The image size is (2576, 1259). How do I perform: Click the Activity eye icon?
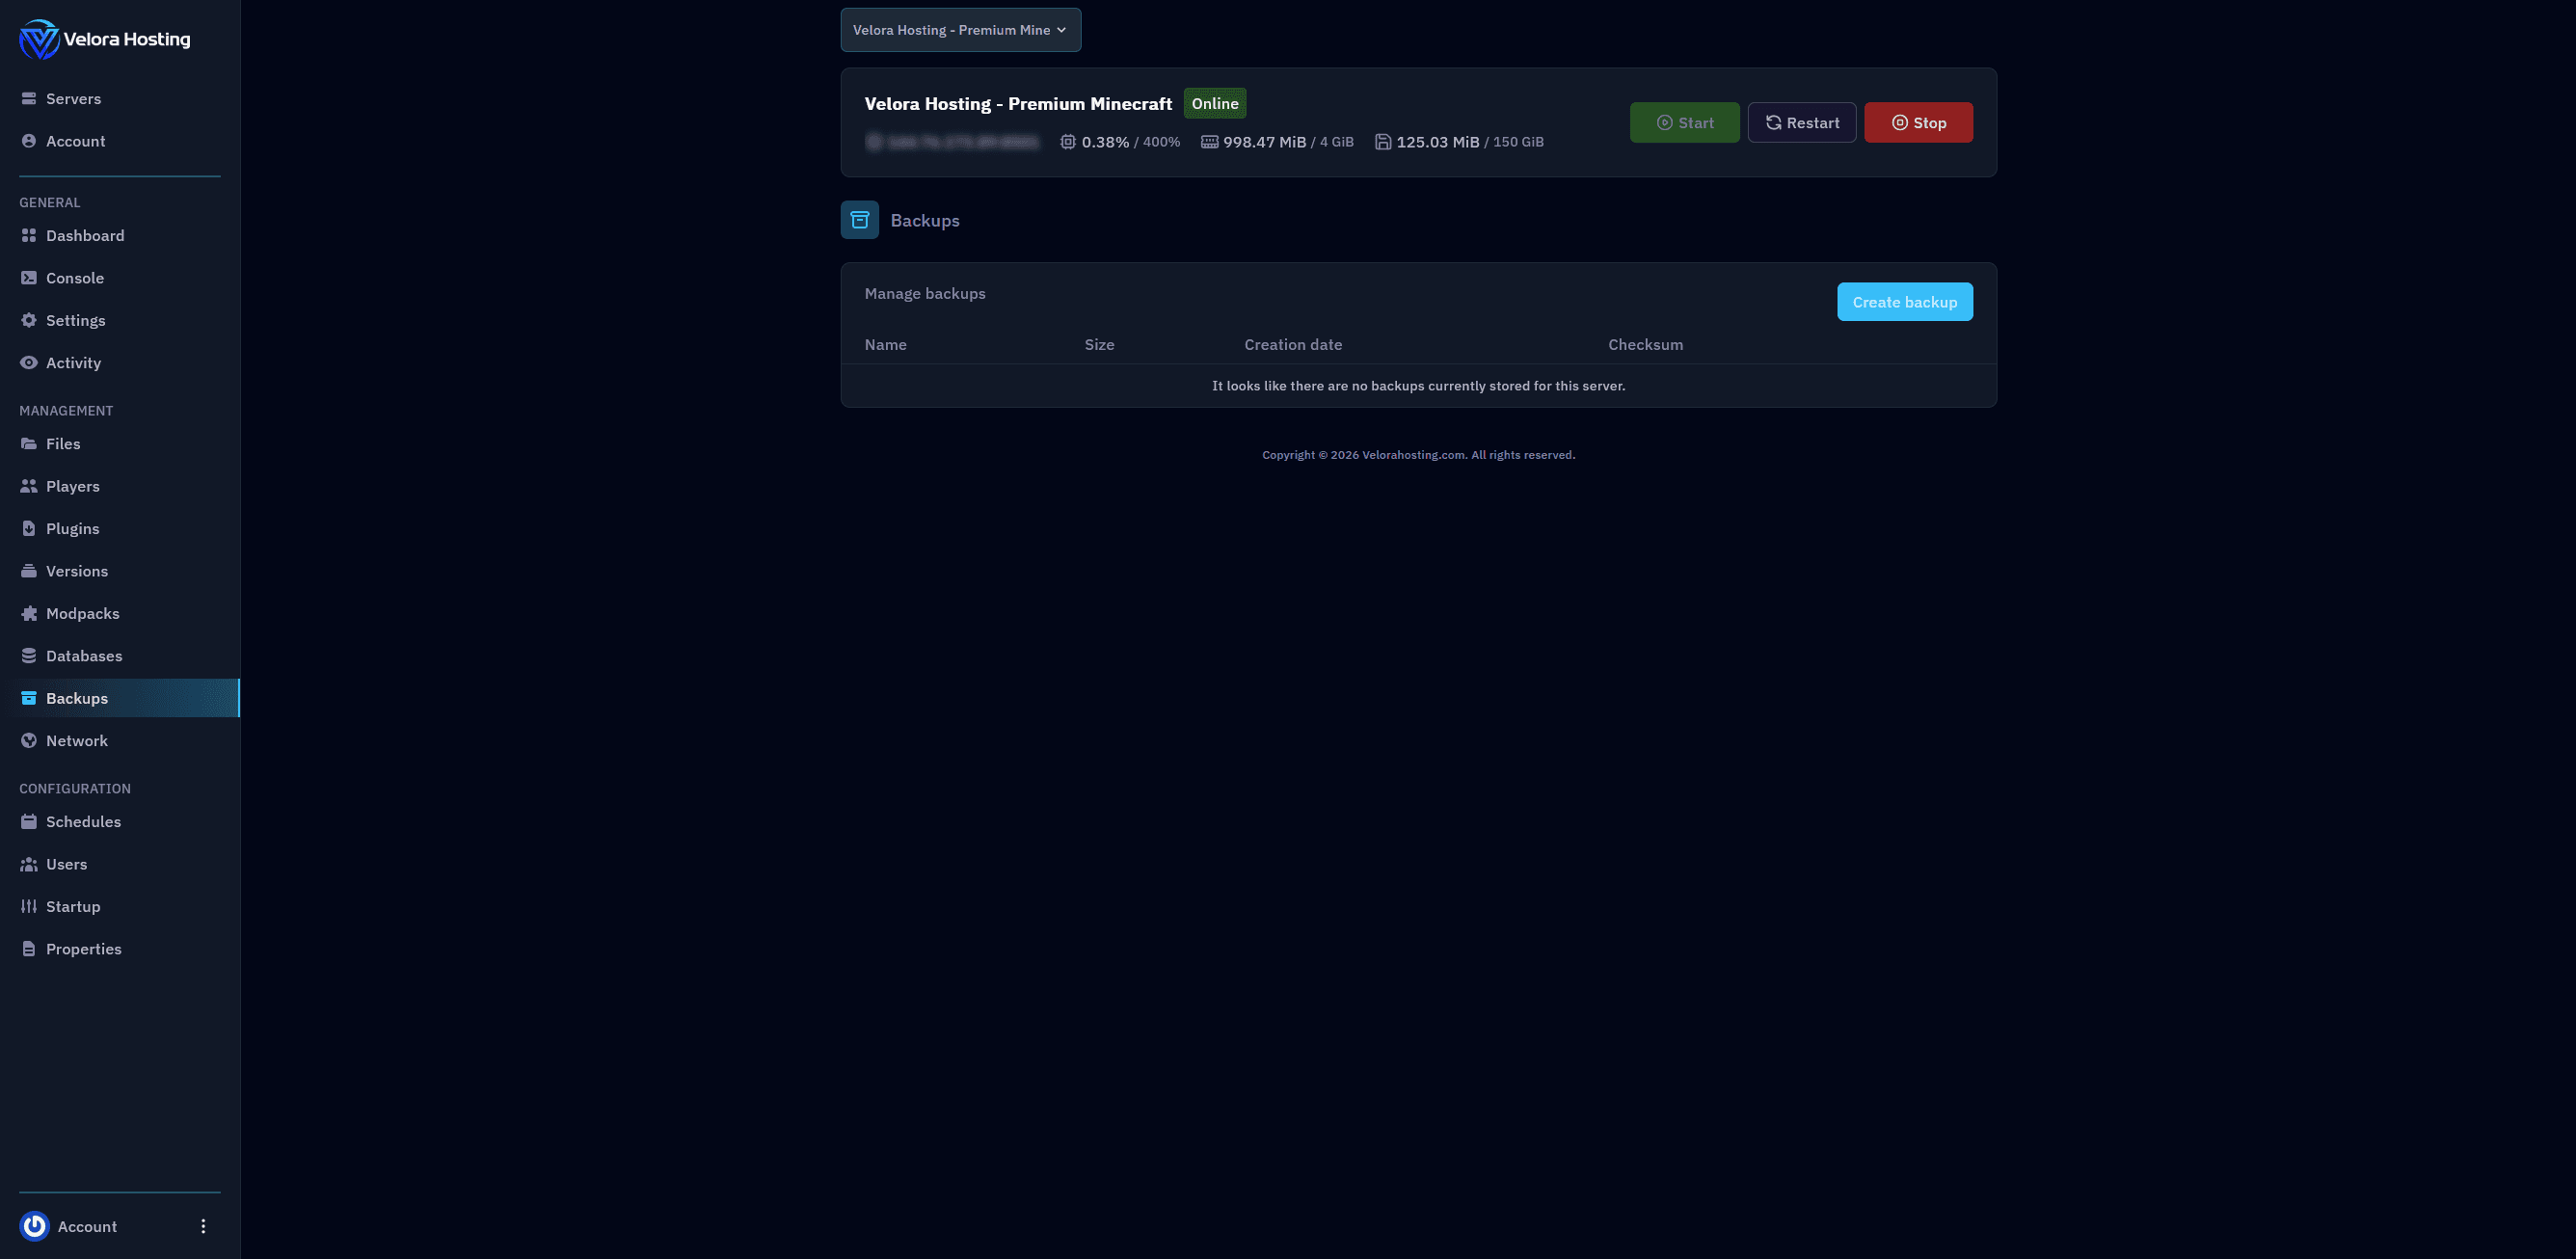tap(29, 363)
